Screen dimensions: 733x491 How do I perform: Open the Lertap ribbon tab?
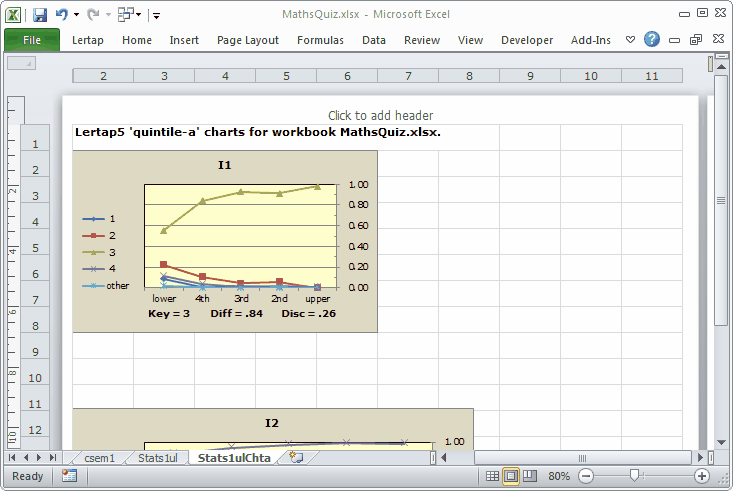click(89, 40)
